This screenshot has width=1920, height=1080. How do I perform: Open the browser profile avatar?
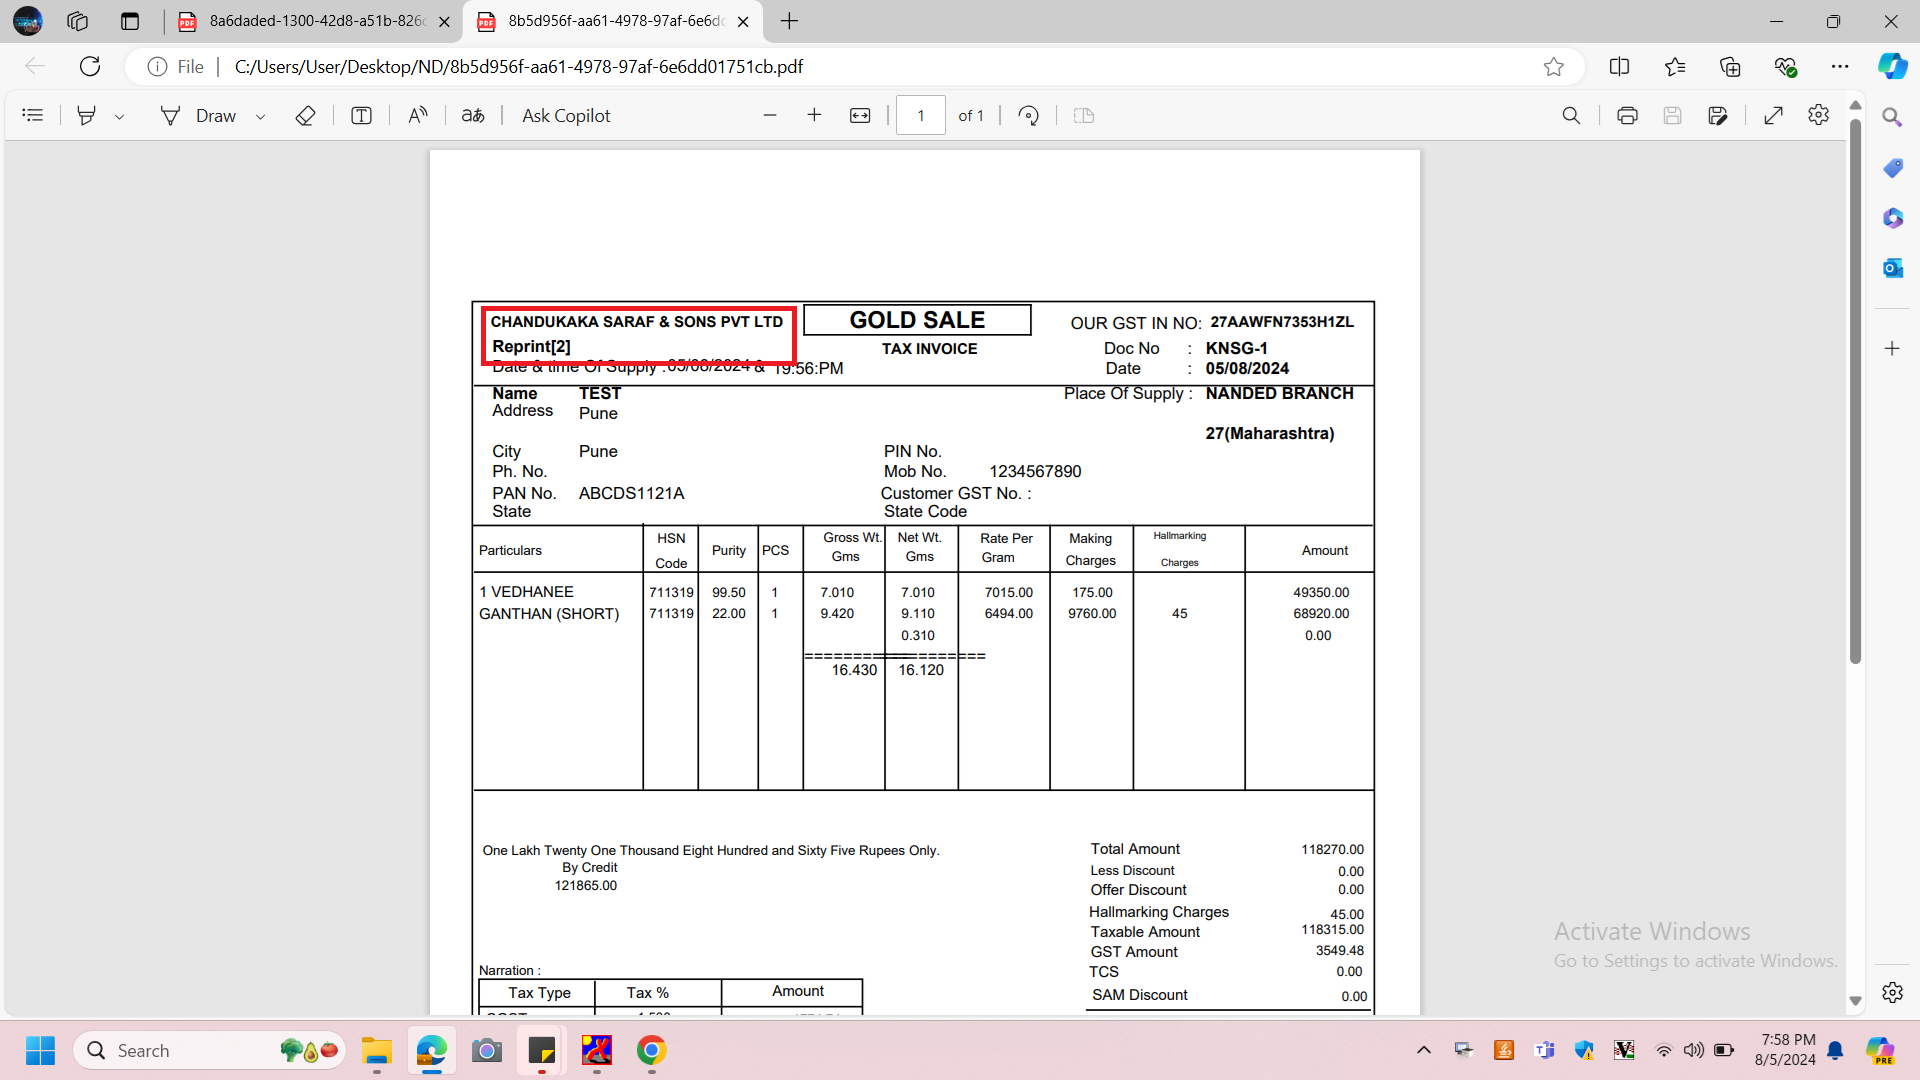[x=28, y=21]
